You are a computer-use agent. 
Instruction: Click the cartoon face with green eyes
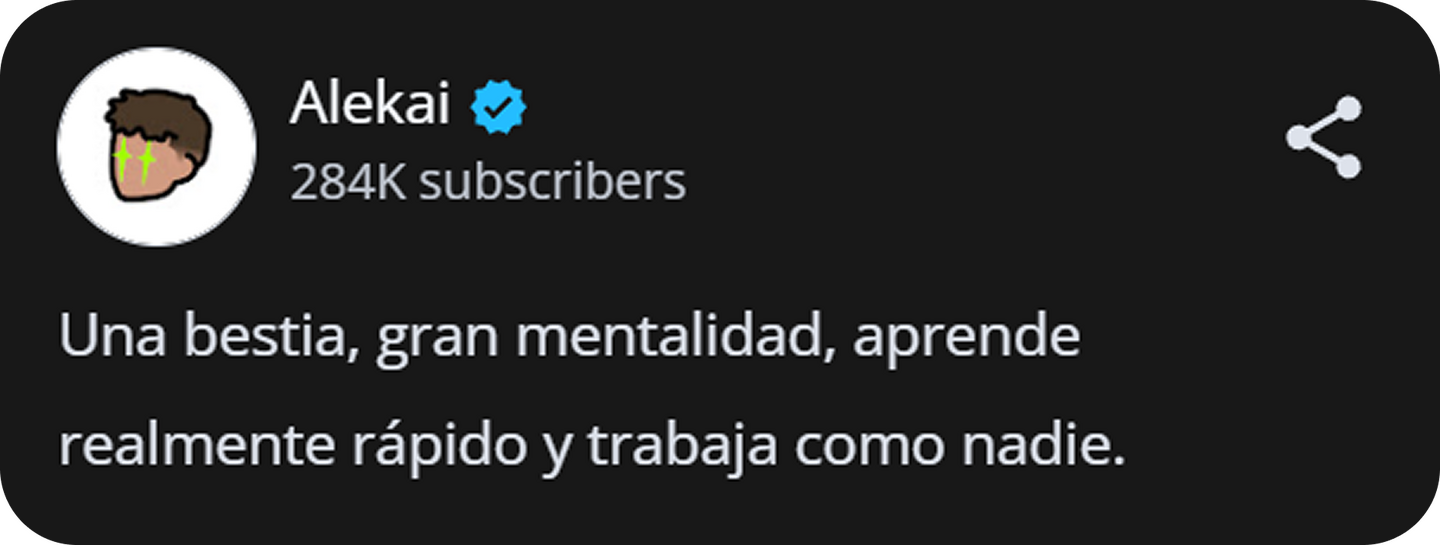click(x=157, y=146)
